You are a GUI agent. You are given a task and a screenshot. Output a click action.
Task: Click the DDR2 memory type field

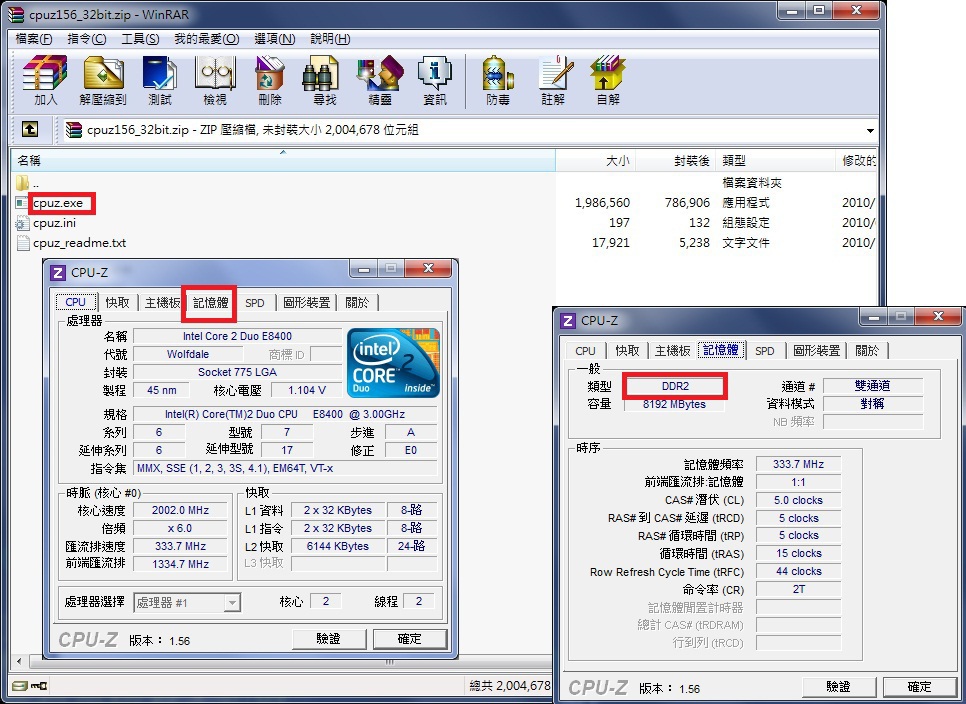(x=675, y=386)
